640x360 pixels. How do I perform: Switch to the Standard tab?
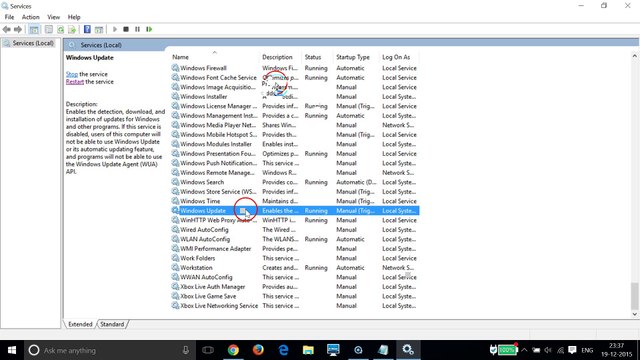tap(112, 324)
